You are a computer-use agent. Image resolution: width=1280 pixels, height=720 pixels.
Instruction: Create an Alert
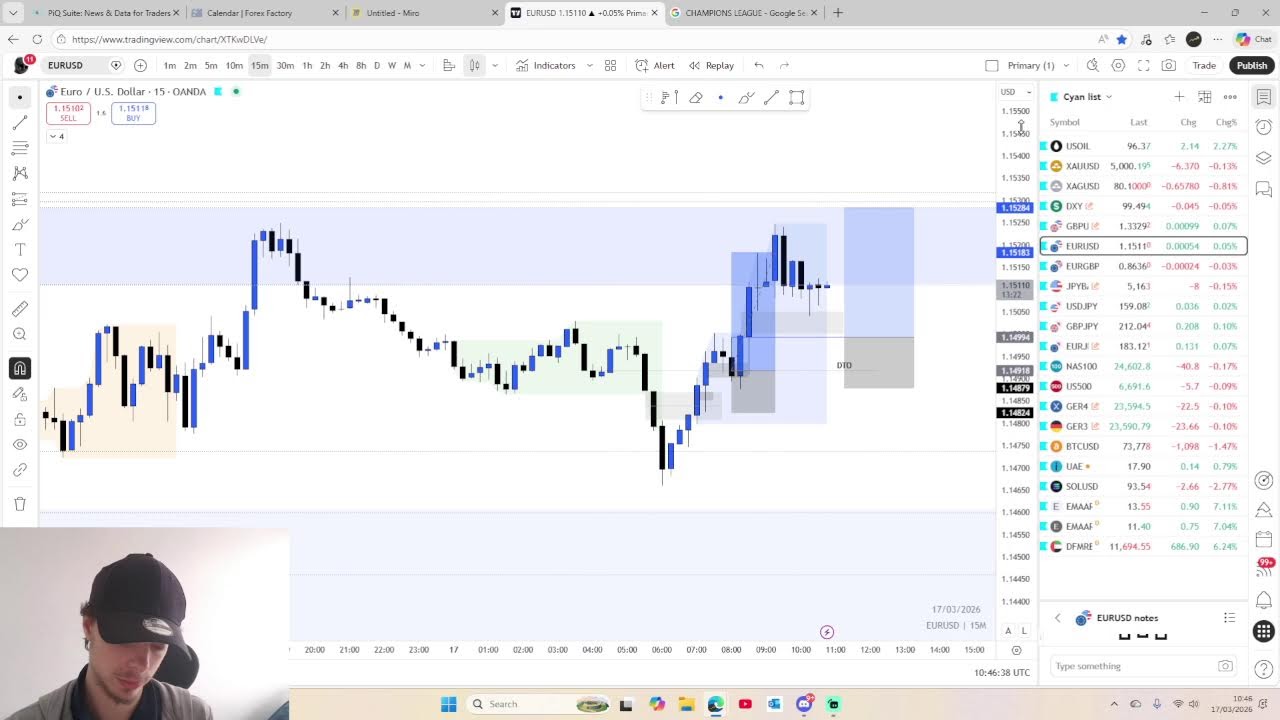[655, 65]
